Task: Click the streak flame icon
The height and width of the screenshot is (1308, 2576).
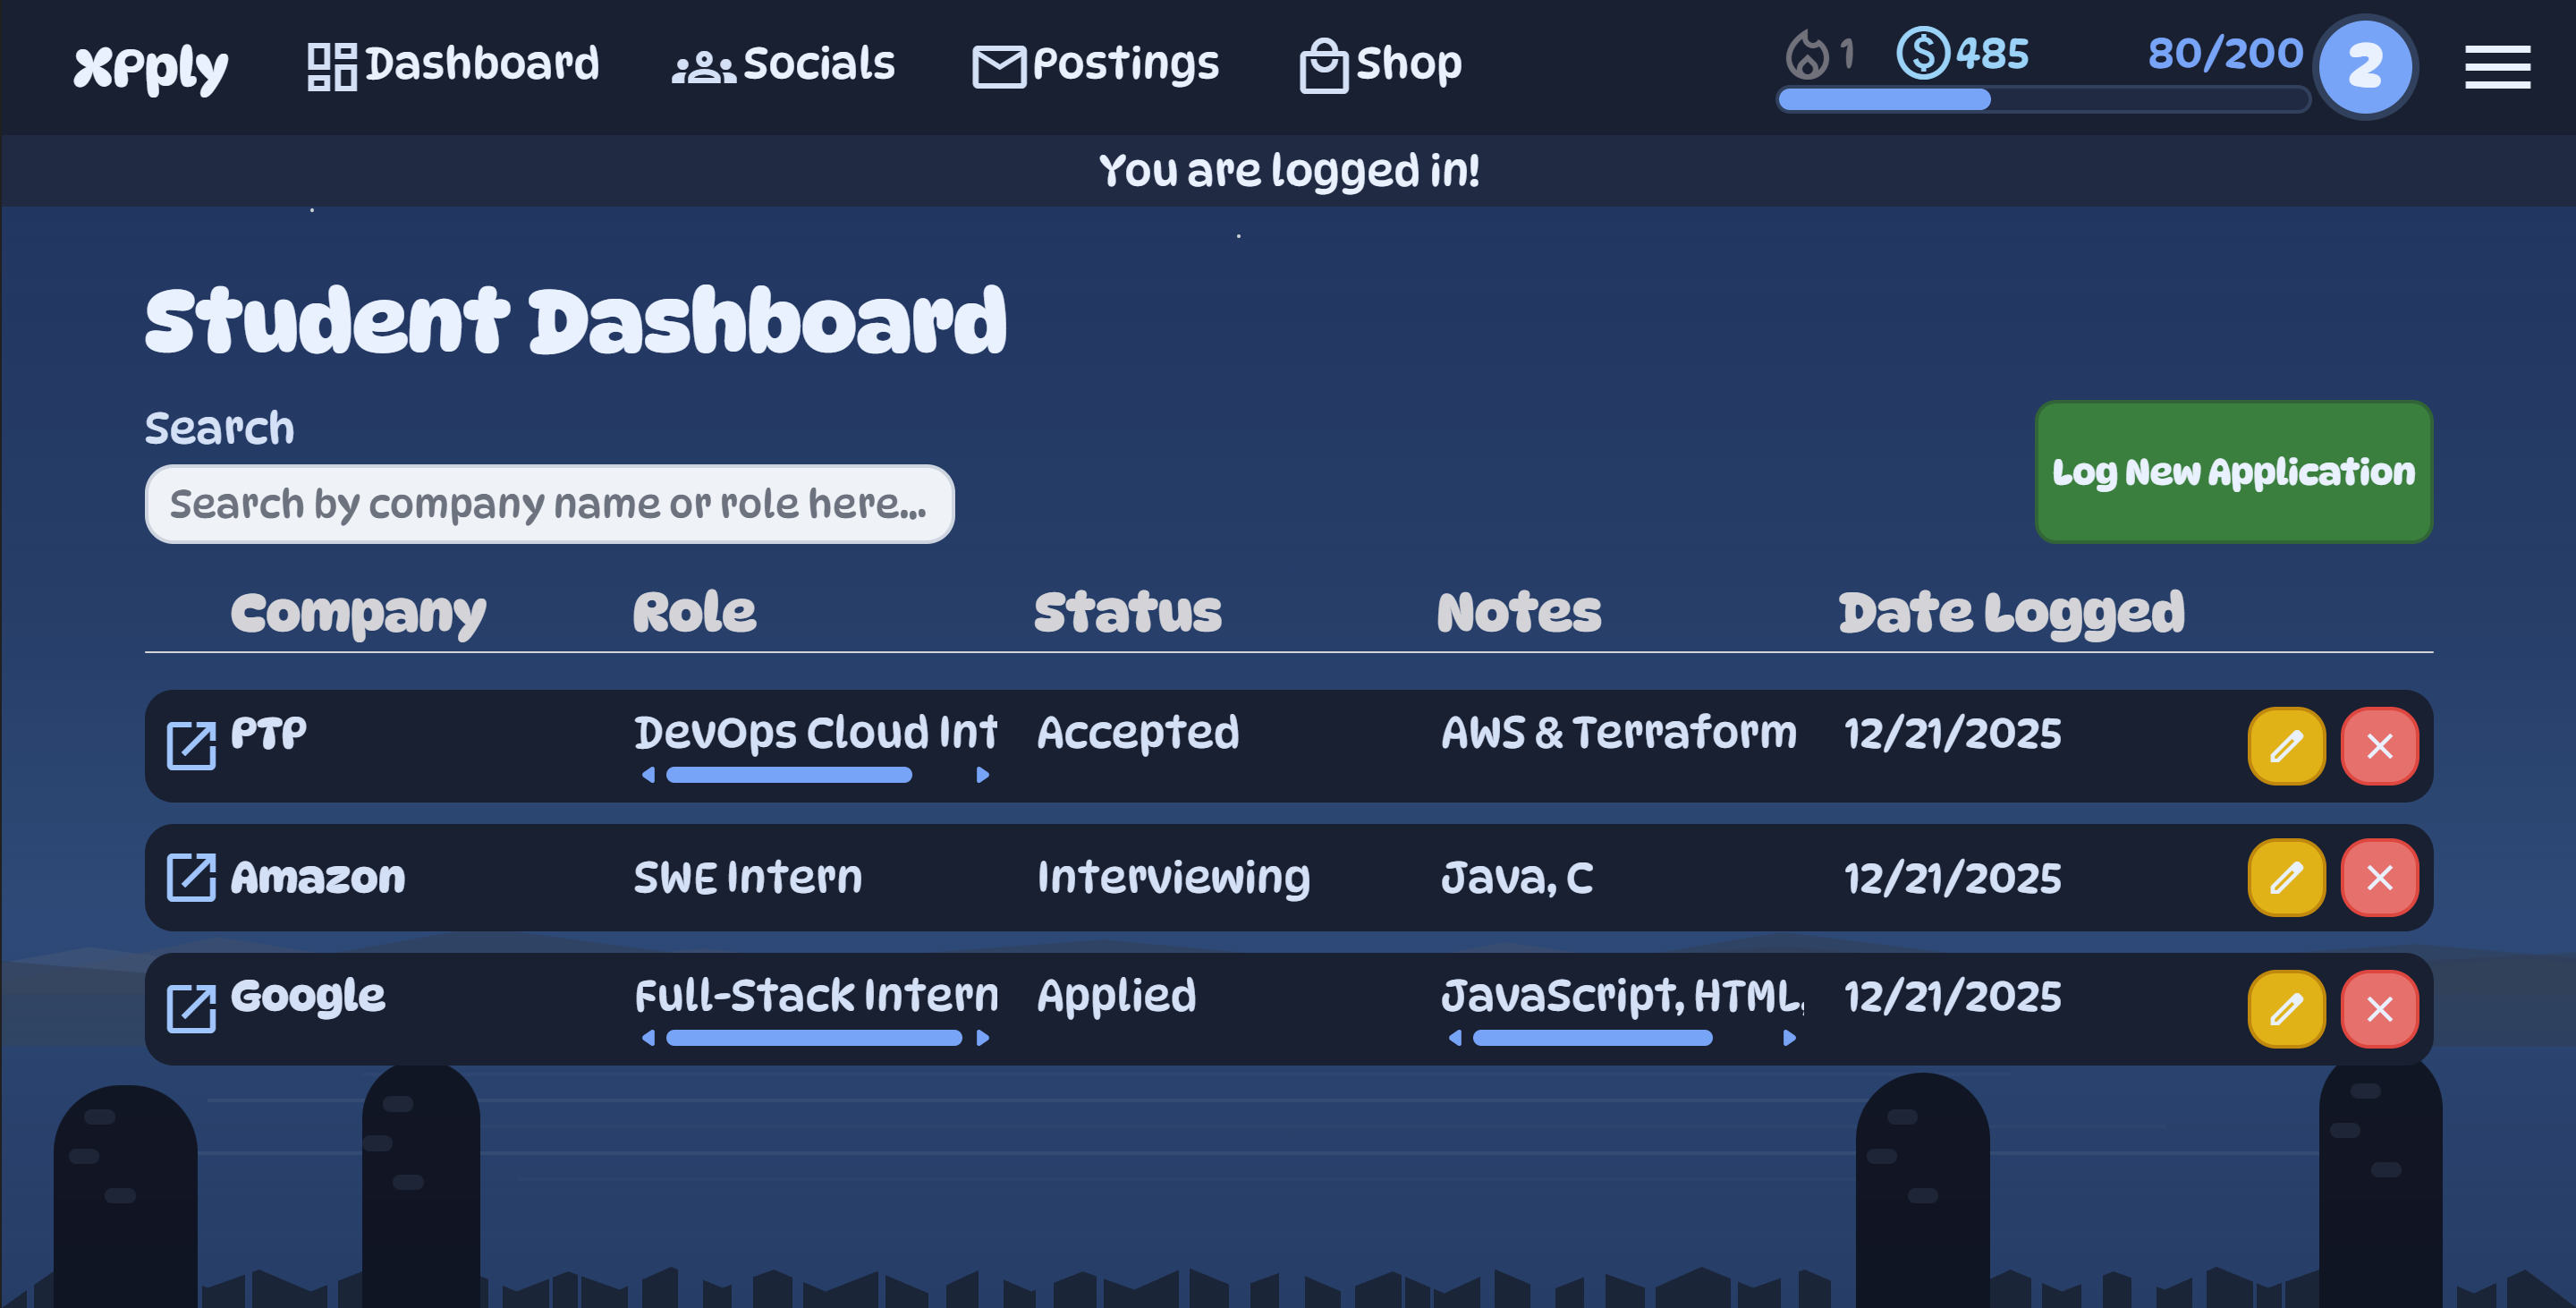Action: (x=1807, y=54)
